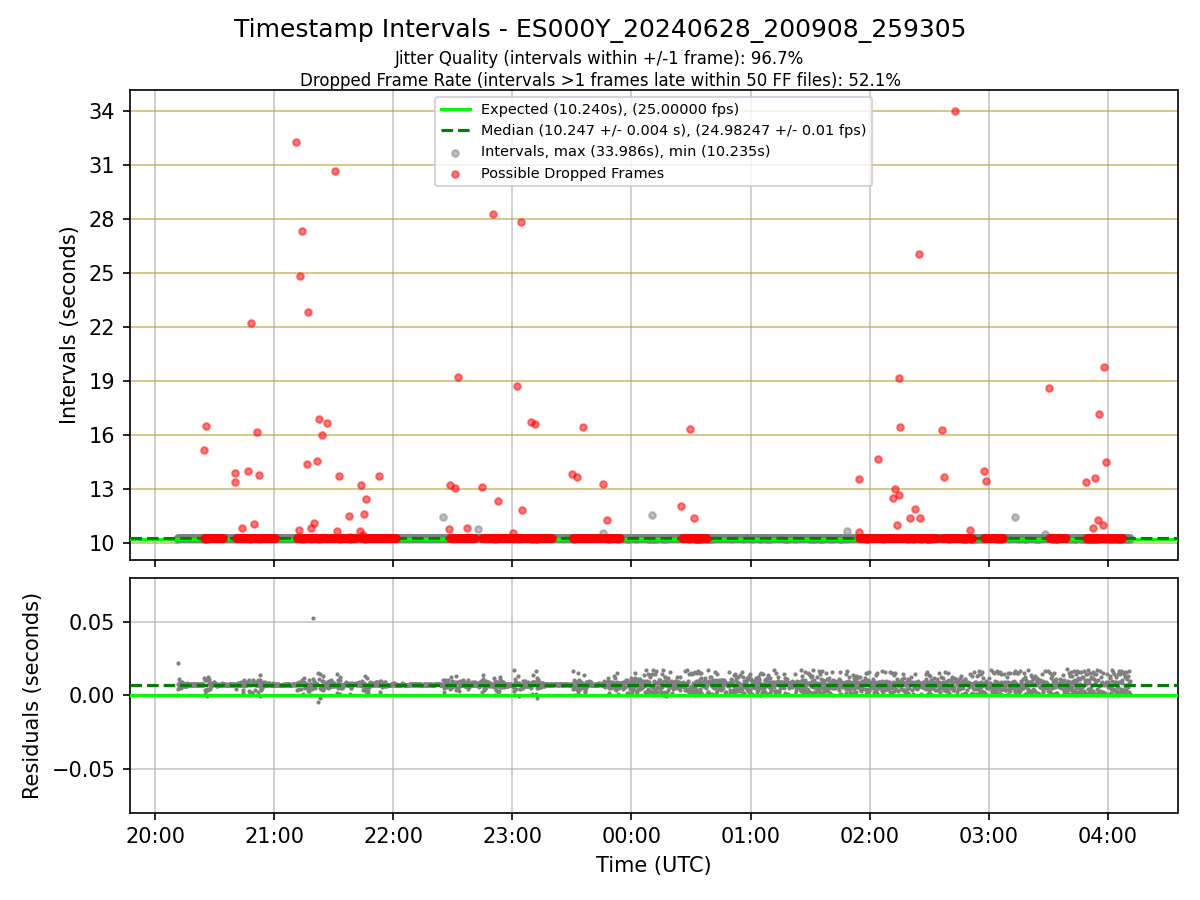The image size is (1200, 900).
Task: Click the 'Intervals (seconds)' y-axis label
Action: coord(68,325)
